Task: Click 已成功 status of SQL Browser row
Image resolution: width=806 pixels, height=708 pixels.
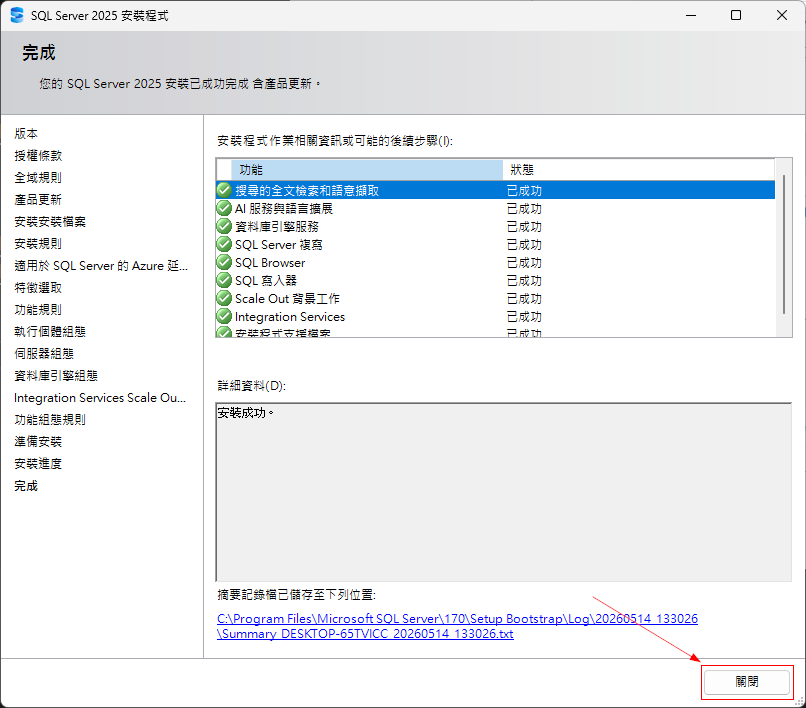Action: [x=524, y=263]
